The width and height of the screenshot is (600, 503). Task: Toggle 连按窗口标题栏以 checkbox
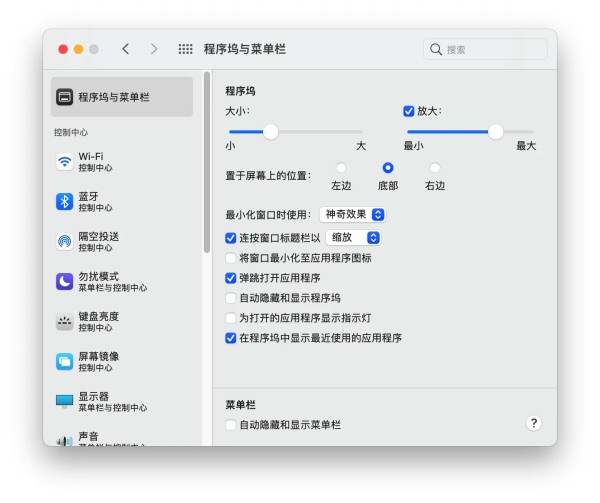[230, 238]
